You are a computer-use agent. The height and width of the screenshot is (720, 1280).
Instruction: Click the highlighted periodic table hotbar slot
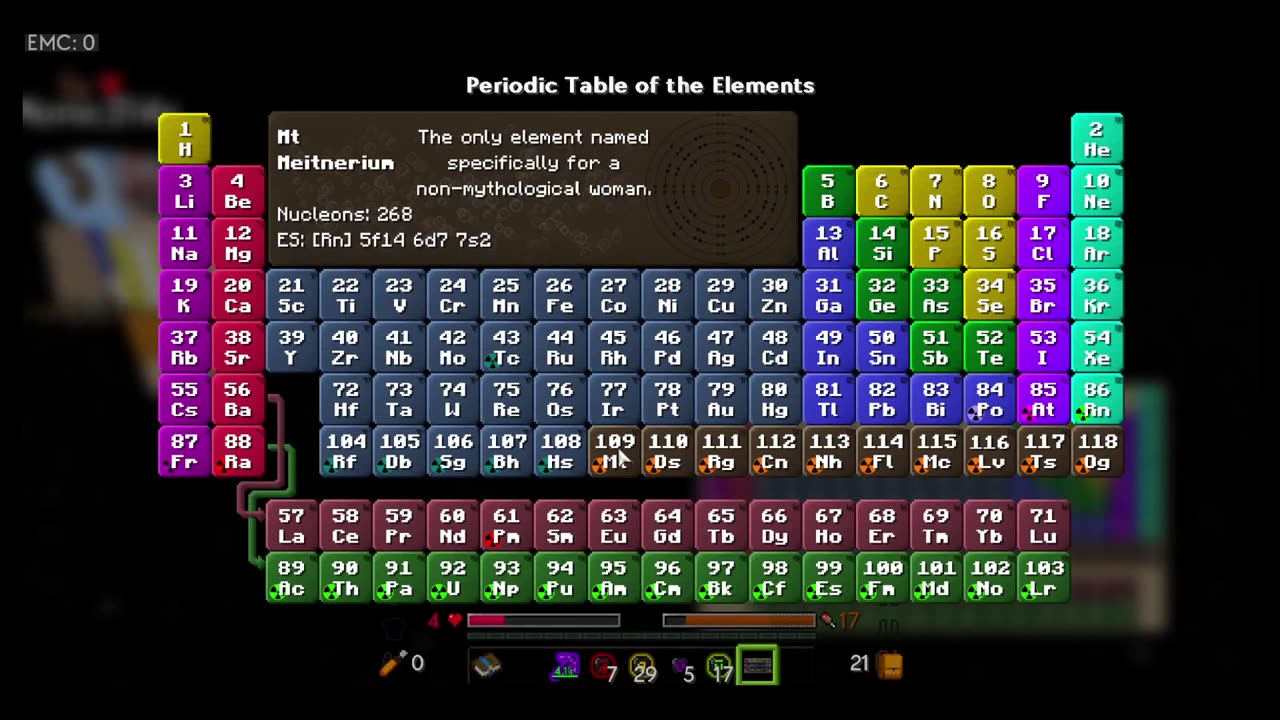pyautogui.click(x=757, y=665)
